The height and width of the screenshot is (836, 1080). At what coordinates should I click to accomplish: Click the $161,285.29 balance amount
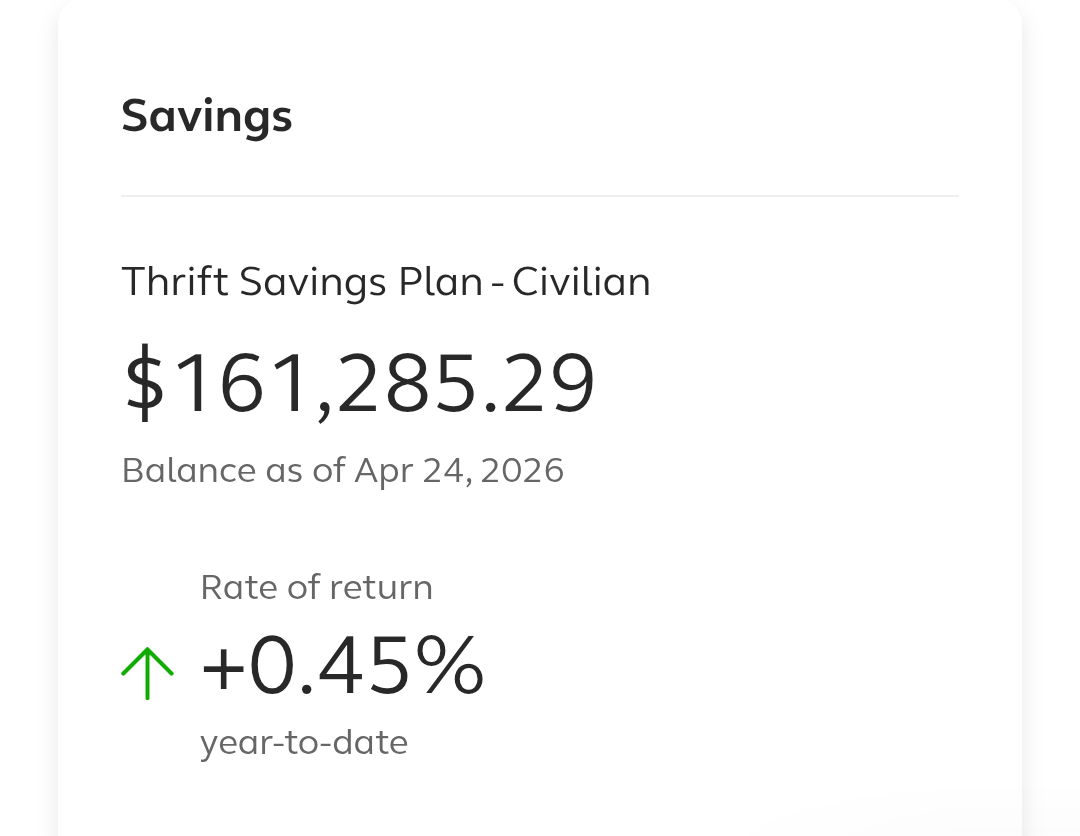359,383
